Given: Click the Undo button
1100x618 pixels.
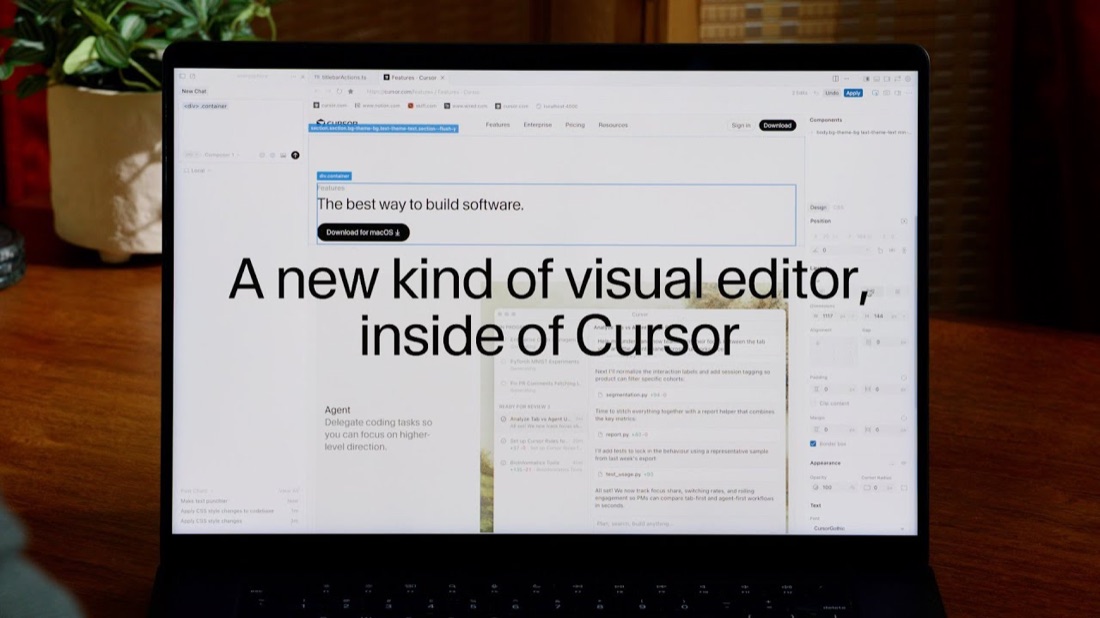Looking at the screenshot, I should (832, 93).
